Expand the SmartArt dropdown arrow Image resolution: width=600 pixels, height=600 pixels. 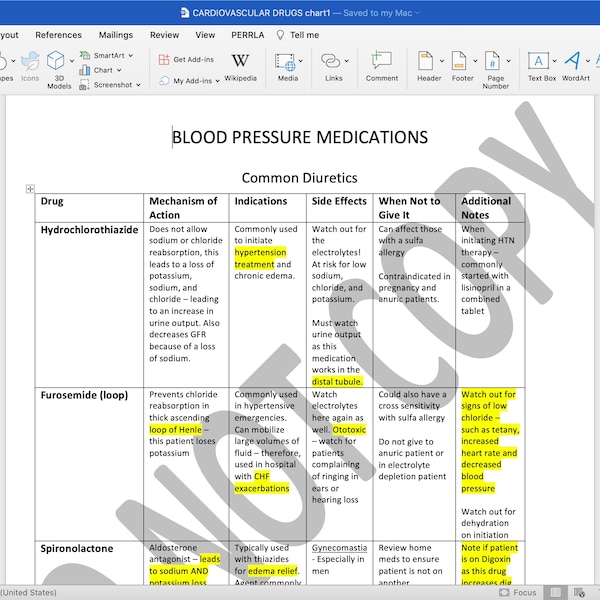tap(130, 55)
